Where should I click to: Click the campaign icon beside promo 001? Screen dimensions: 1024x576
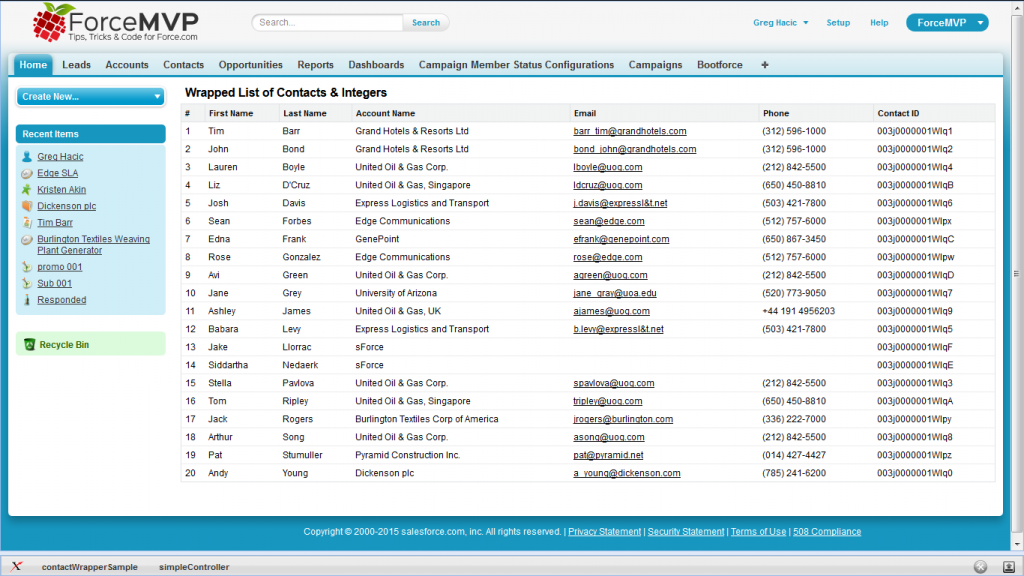(27, 267)
